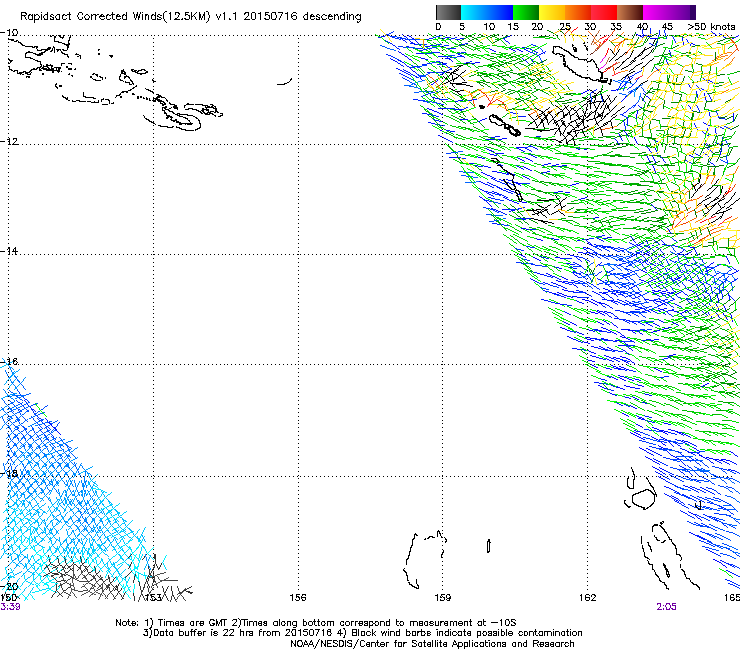Click the 156 longitude axis label

coord(298,598)
